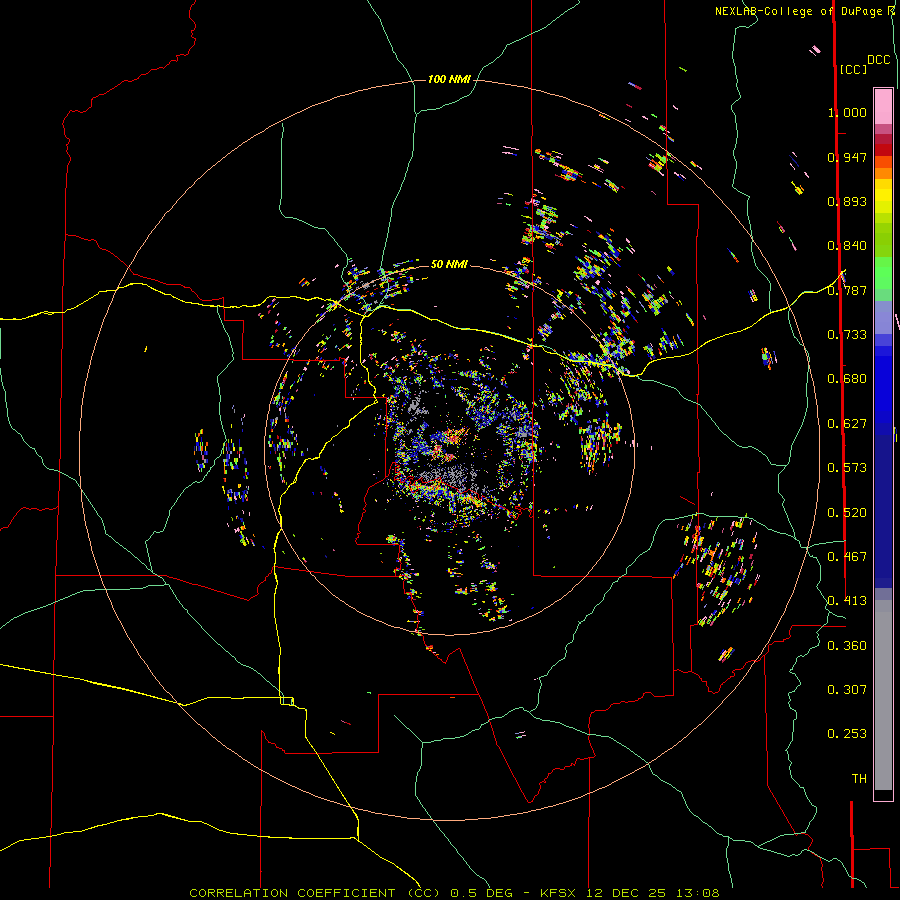Click the 1.000 scale value
This screenshot has width=900, height=900.
pos(847,112)
